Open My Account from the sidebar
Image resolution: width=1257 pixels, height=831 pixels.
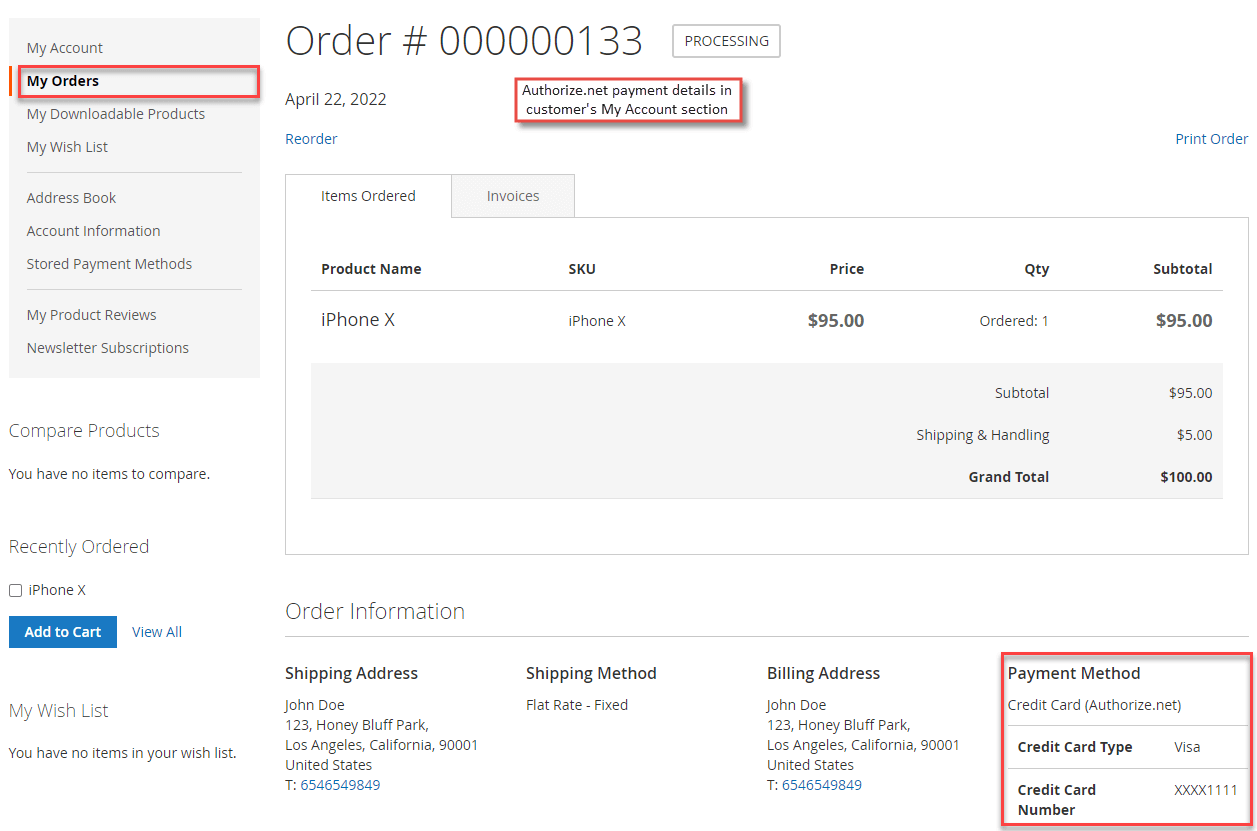pyautogui.click(x=64, y=47)
